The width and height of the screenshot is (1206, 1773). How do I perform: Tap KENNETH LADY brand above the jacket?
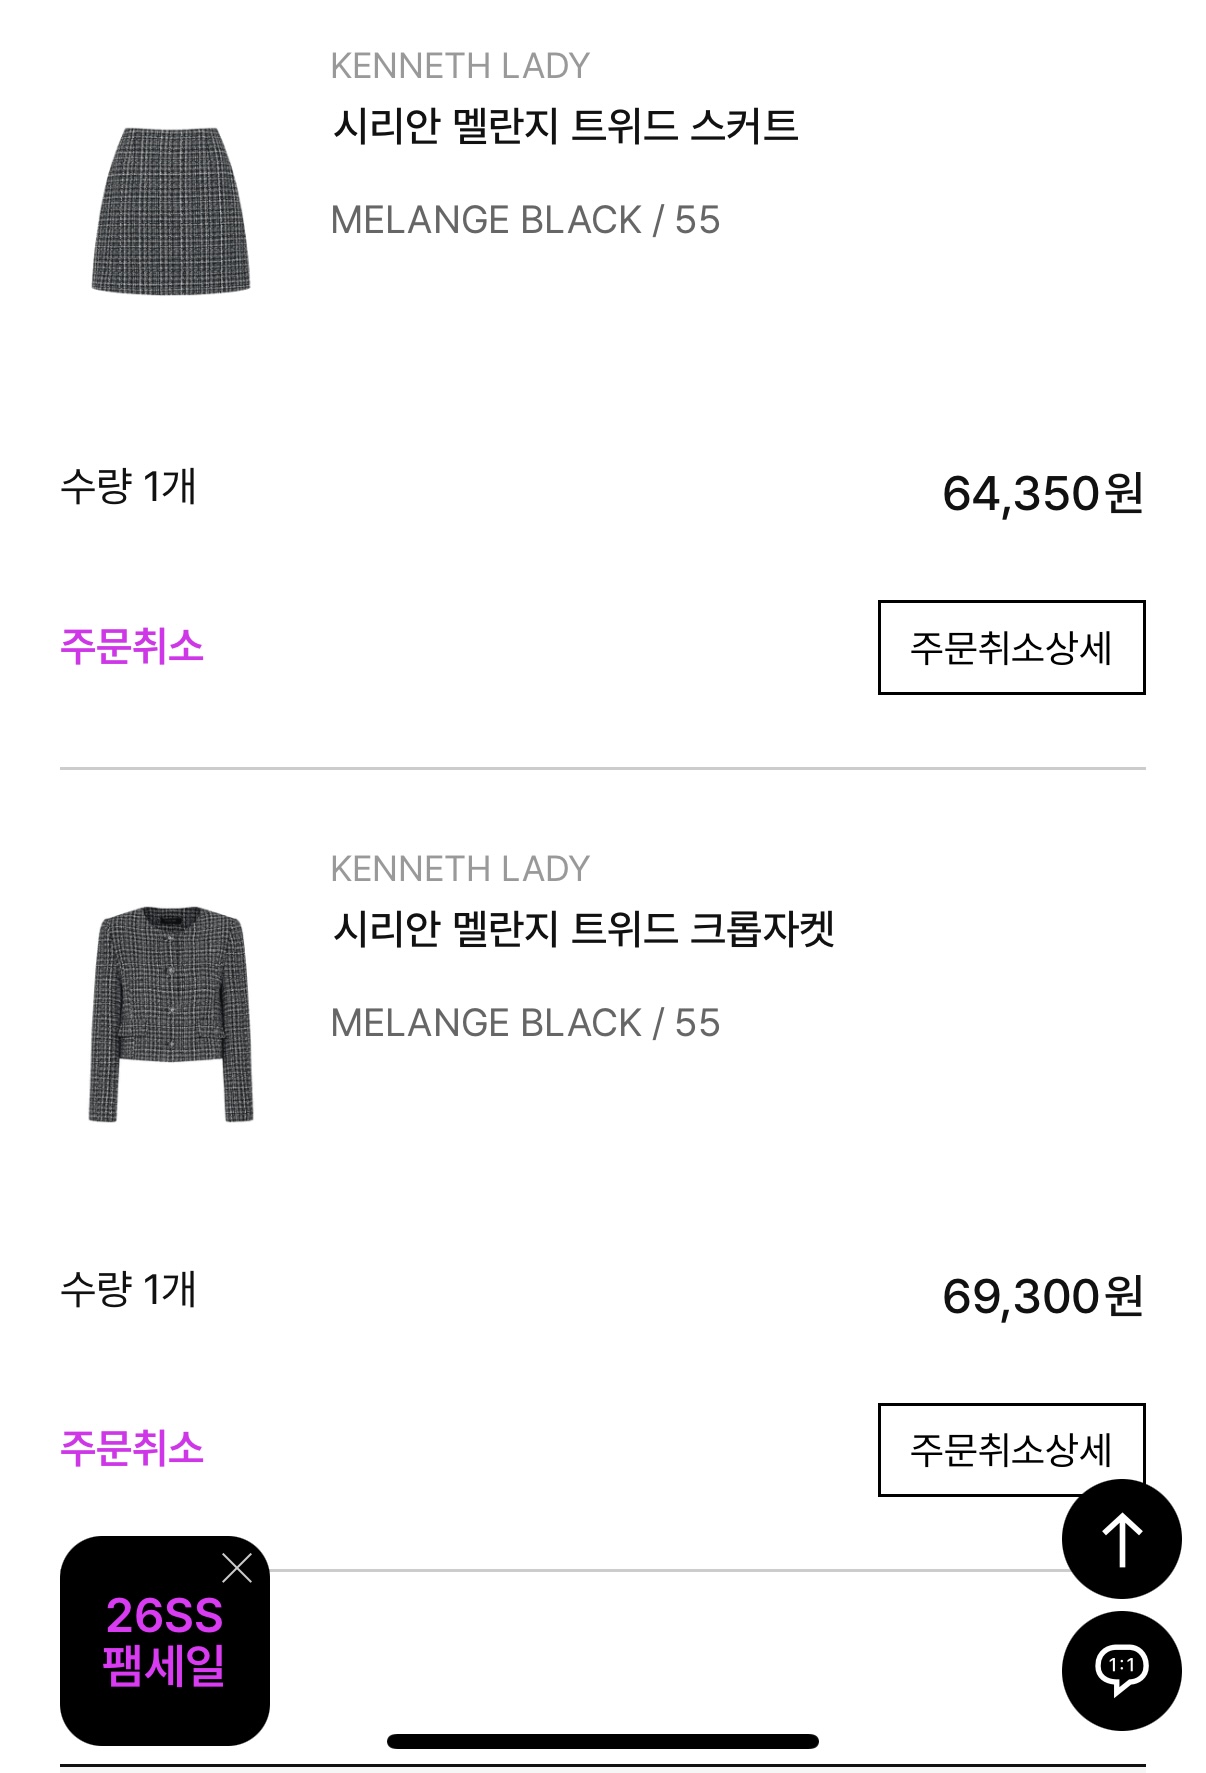[460, 869]
